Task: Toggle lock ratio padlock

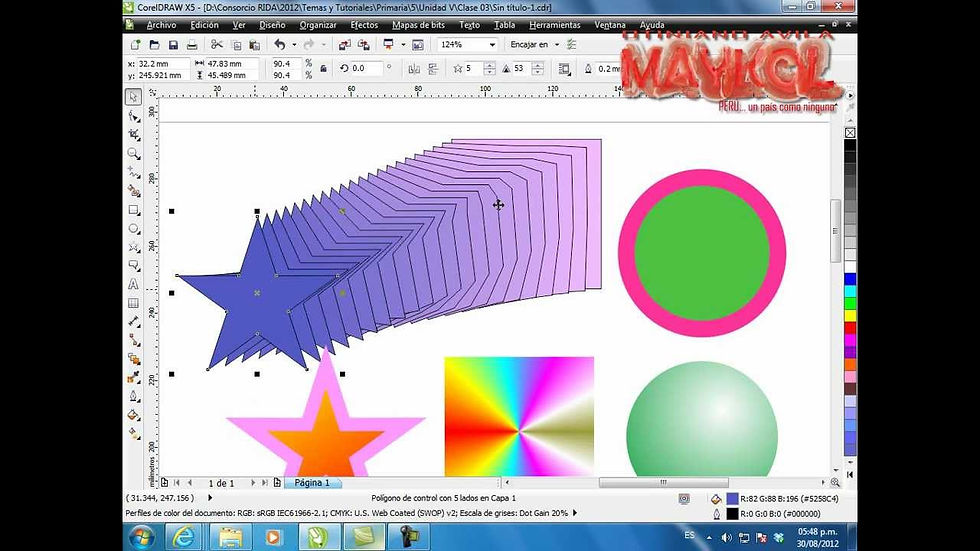Action: [x=323, y=69]
